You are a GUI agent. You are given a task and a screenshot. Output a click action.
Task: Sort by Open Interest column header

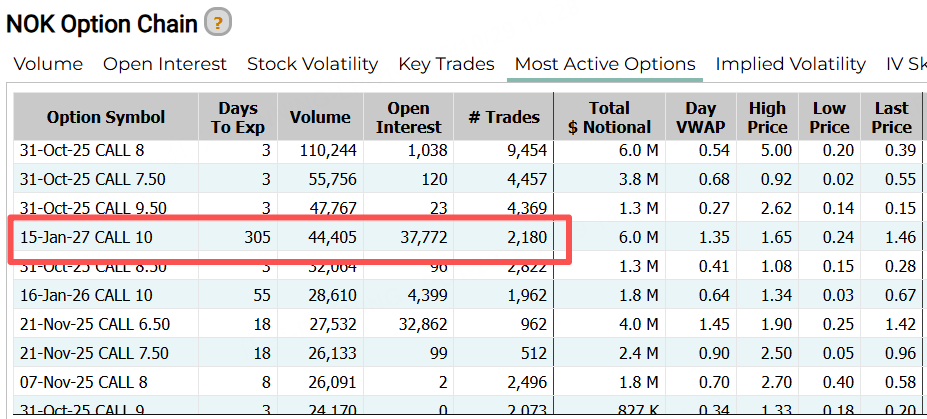pyautogui.click(x=408, y=117)
